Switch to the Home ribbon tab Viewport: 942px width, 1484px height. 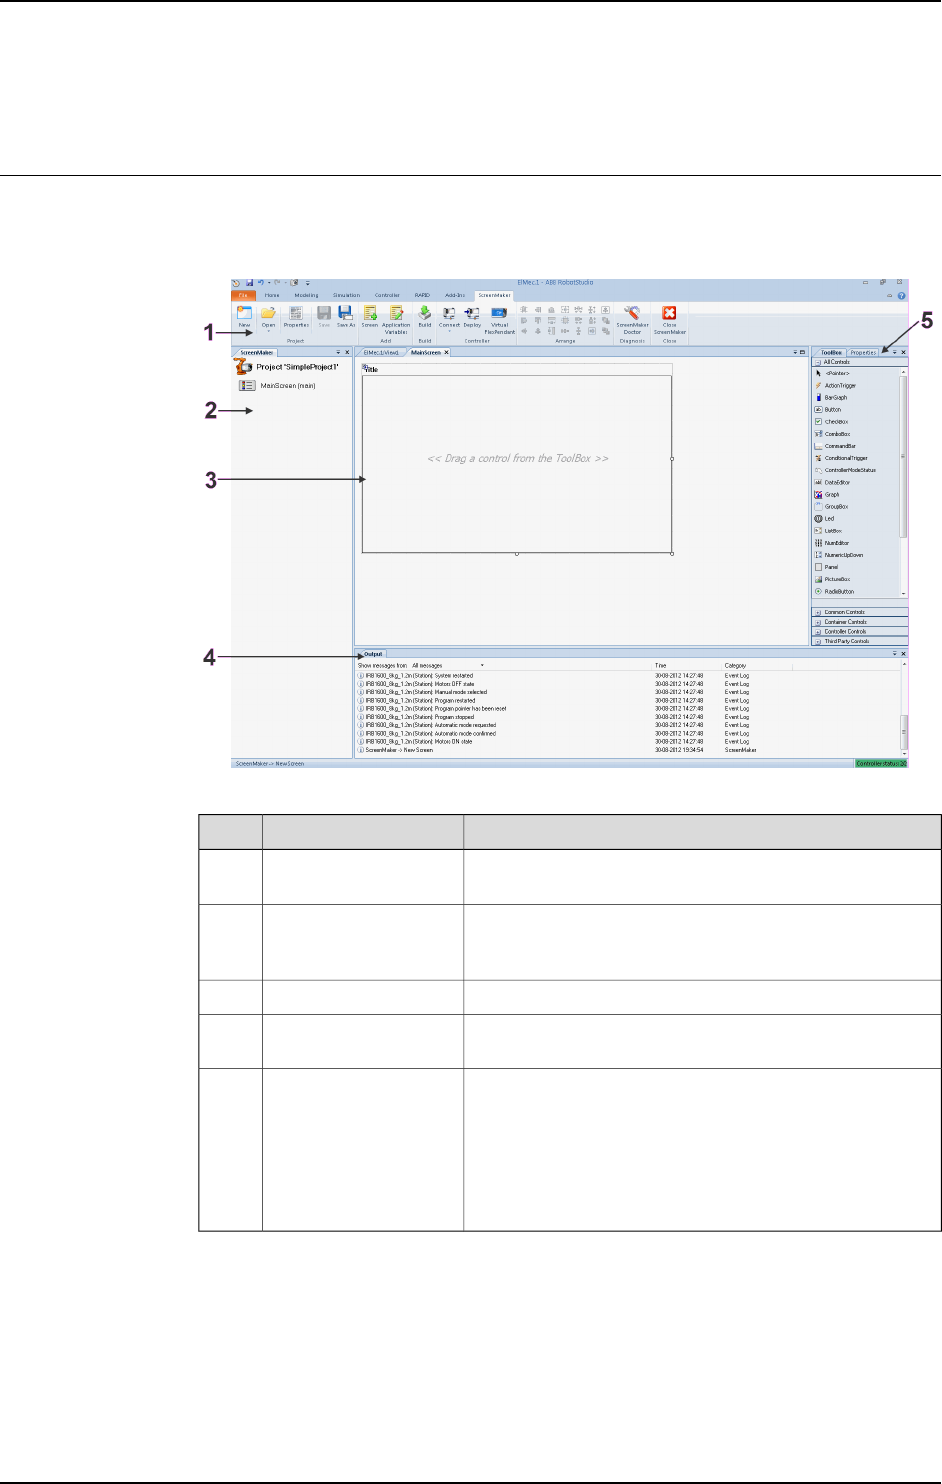272,296
